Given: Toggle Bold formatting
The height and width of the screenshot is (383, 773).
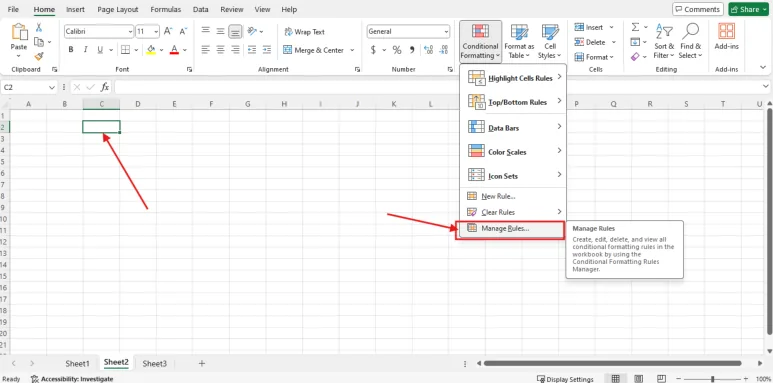Looking at the screenshot, I should click(x=71, y=50).
